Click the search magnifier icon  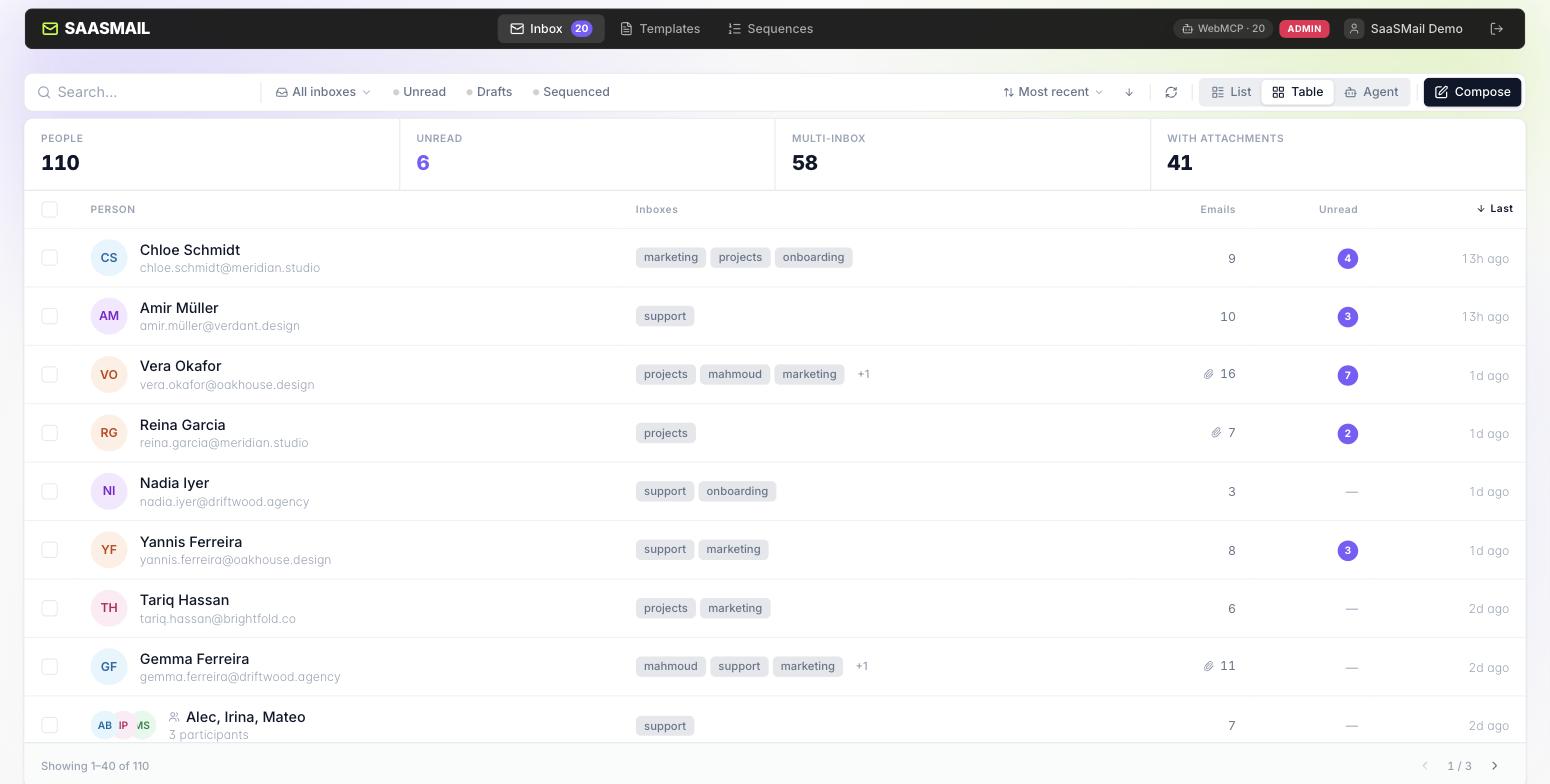pyautogui.click(x=44, y=92)
